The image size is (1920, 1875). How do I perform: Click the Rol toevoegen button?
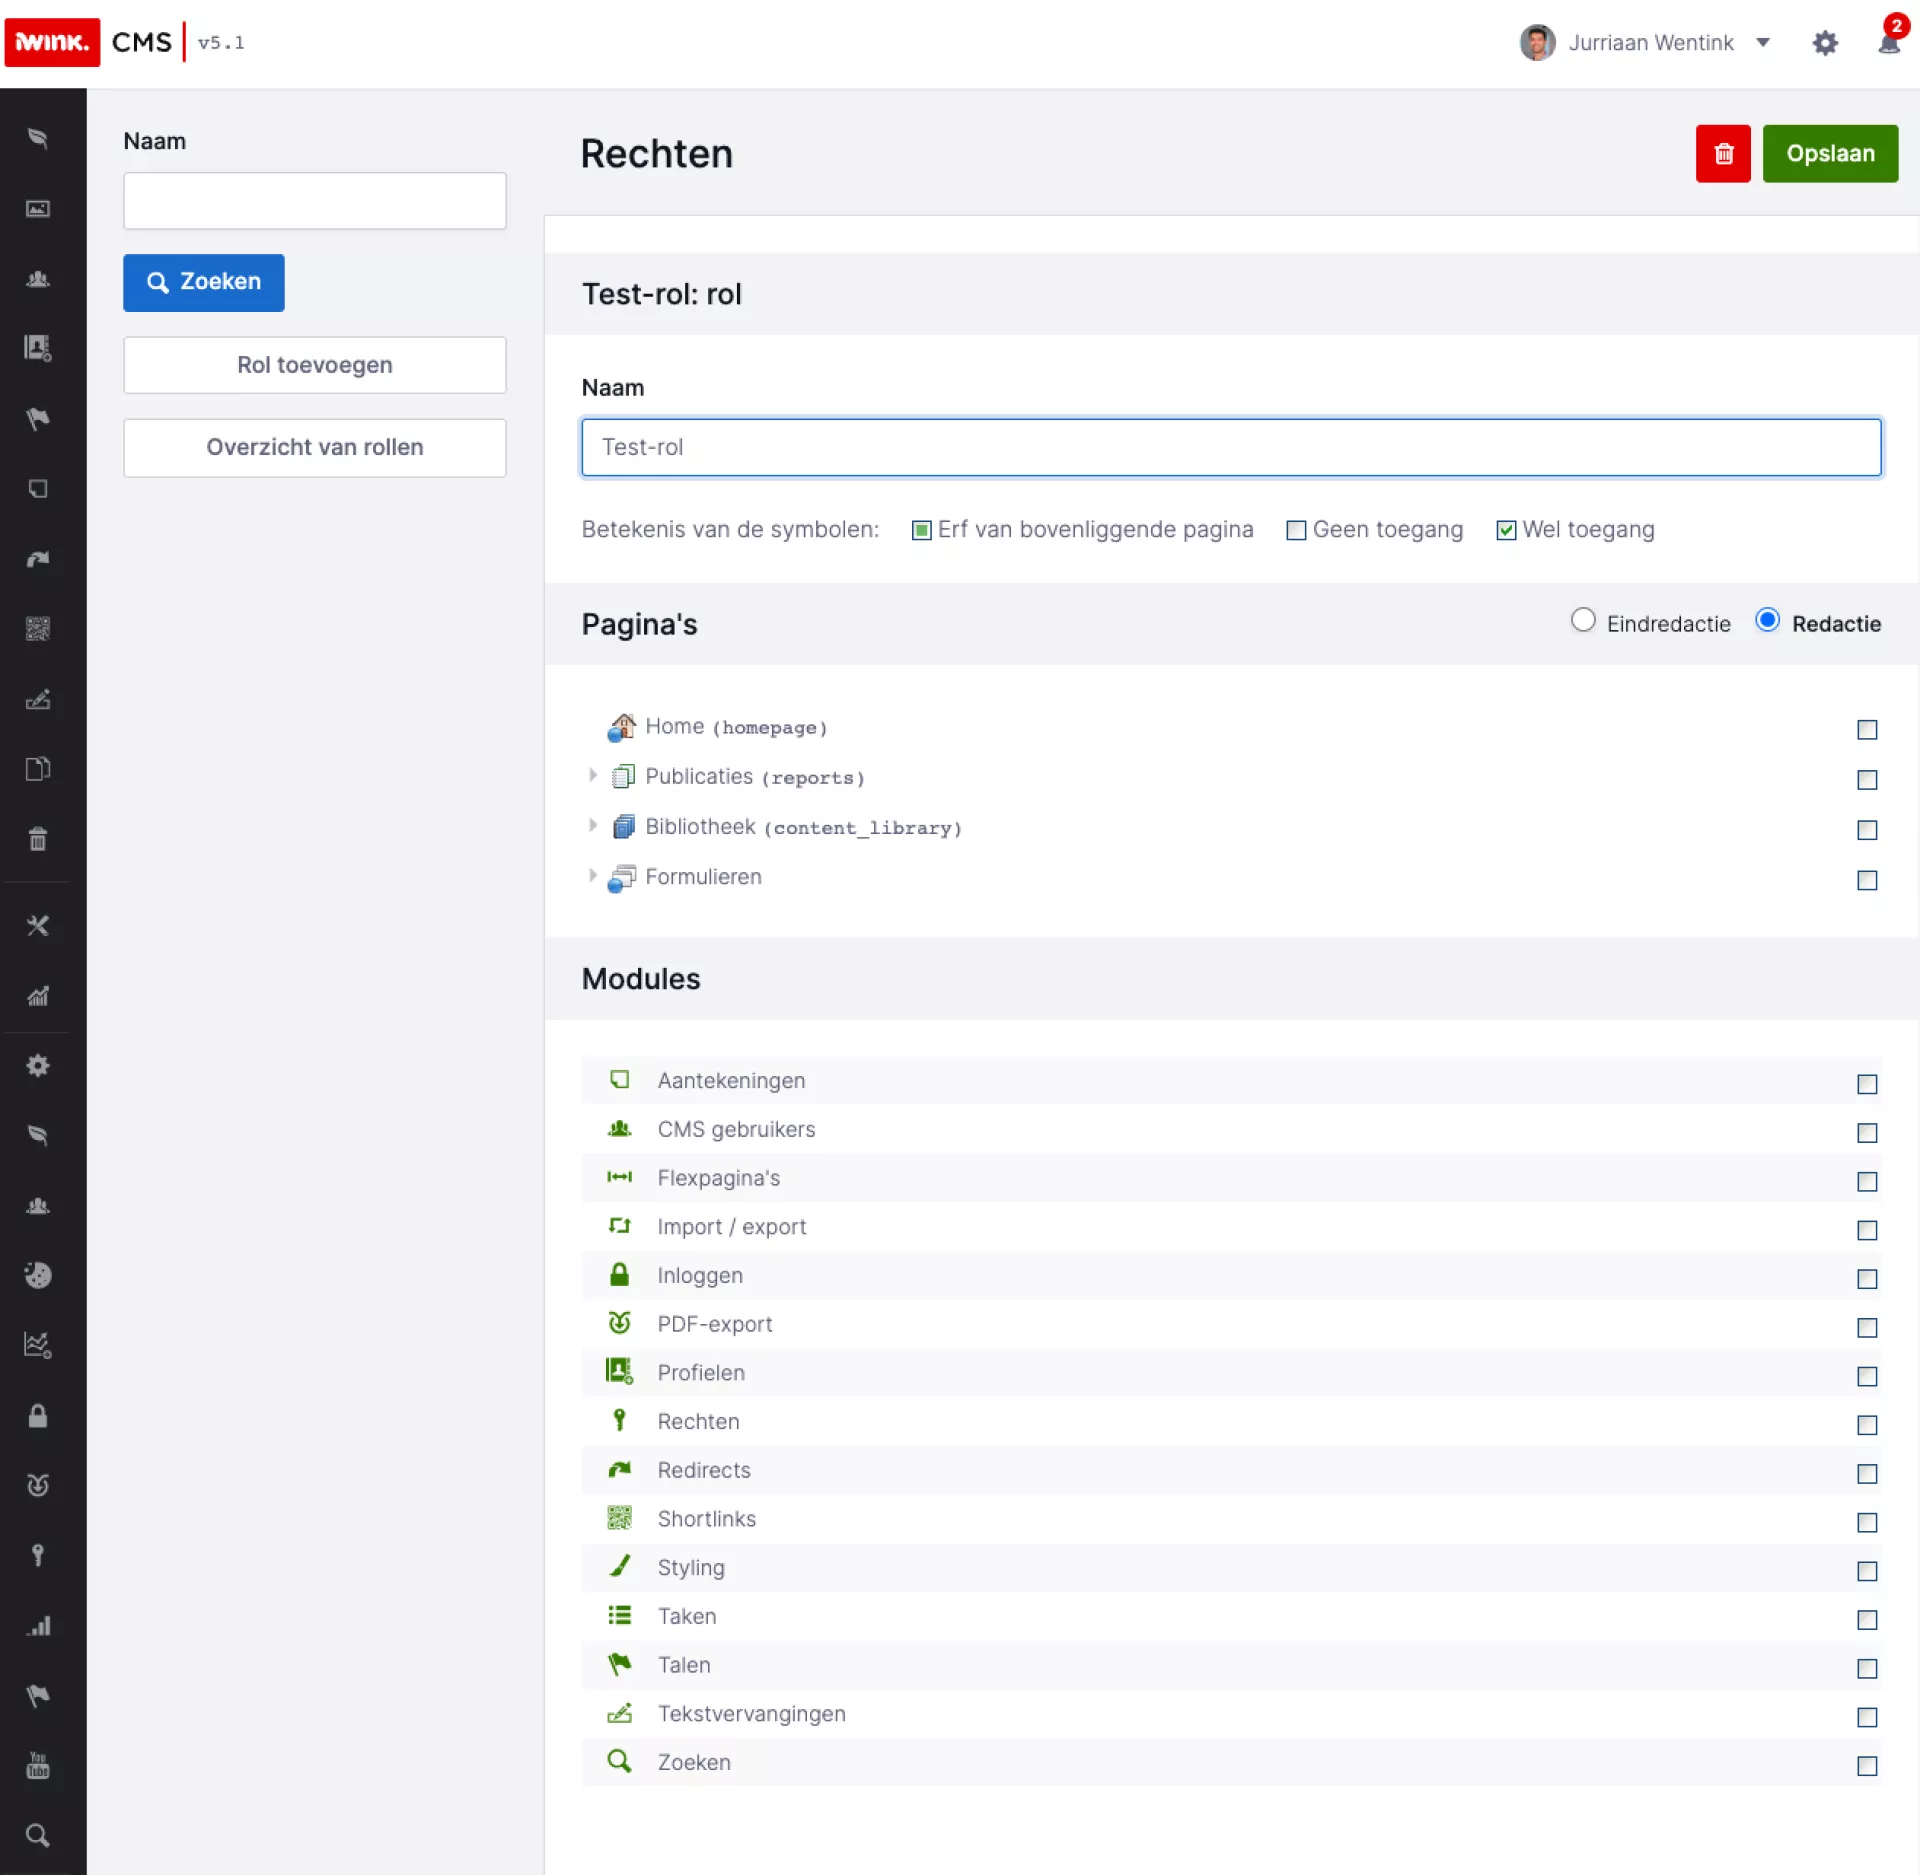(314, 365)
